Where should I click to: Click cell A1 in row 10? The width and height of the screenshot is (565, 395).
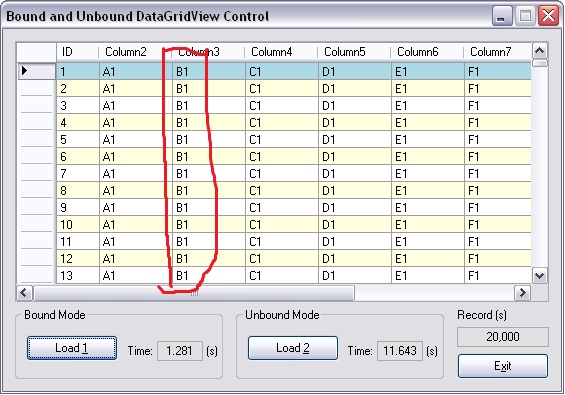click(136, 225)
